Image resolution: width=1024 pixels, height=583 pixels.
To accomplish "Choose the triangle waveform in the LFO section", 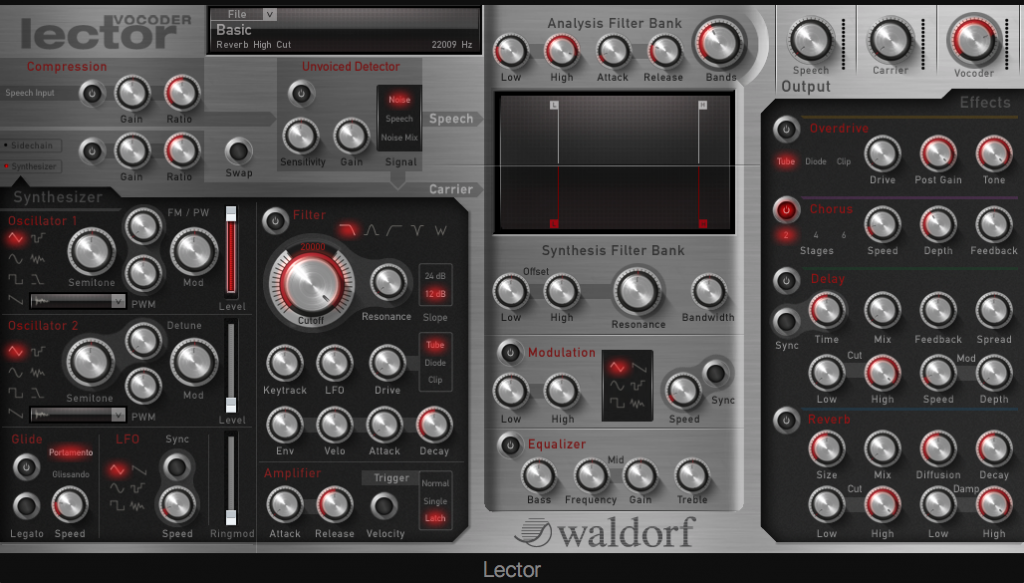I will [x=118, y=468].
